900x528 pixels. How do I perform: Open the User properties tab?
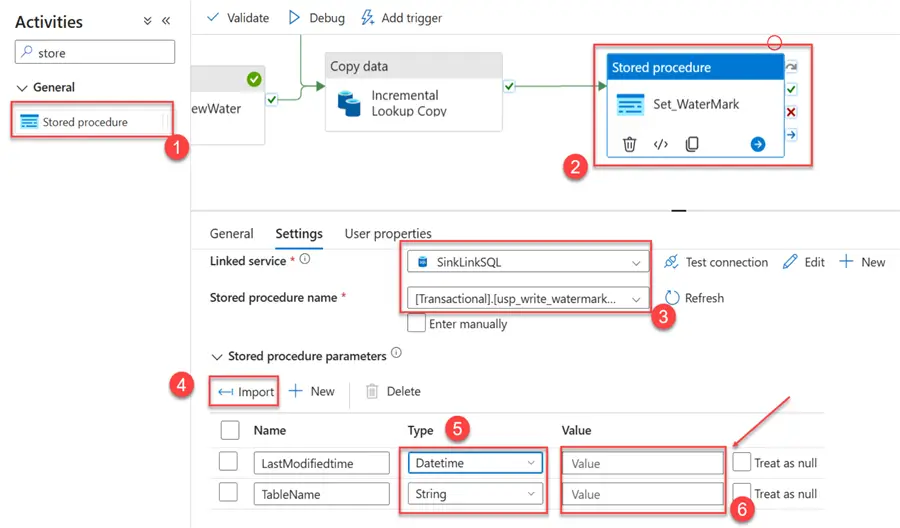tap(388, 234)
